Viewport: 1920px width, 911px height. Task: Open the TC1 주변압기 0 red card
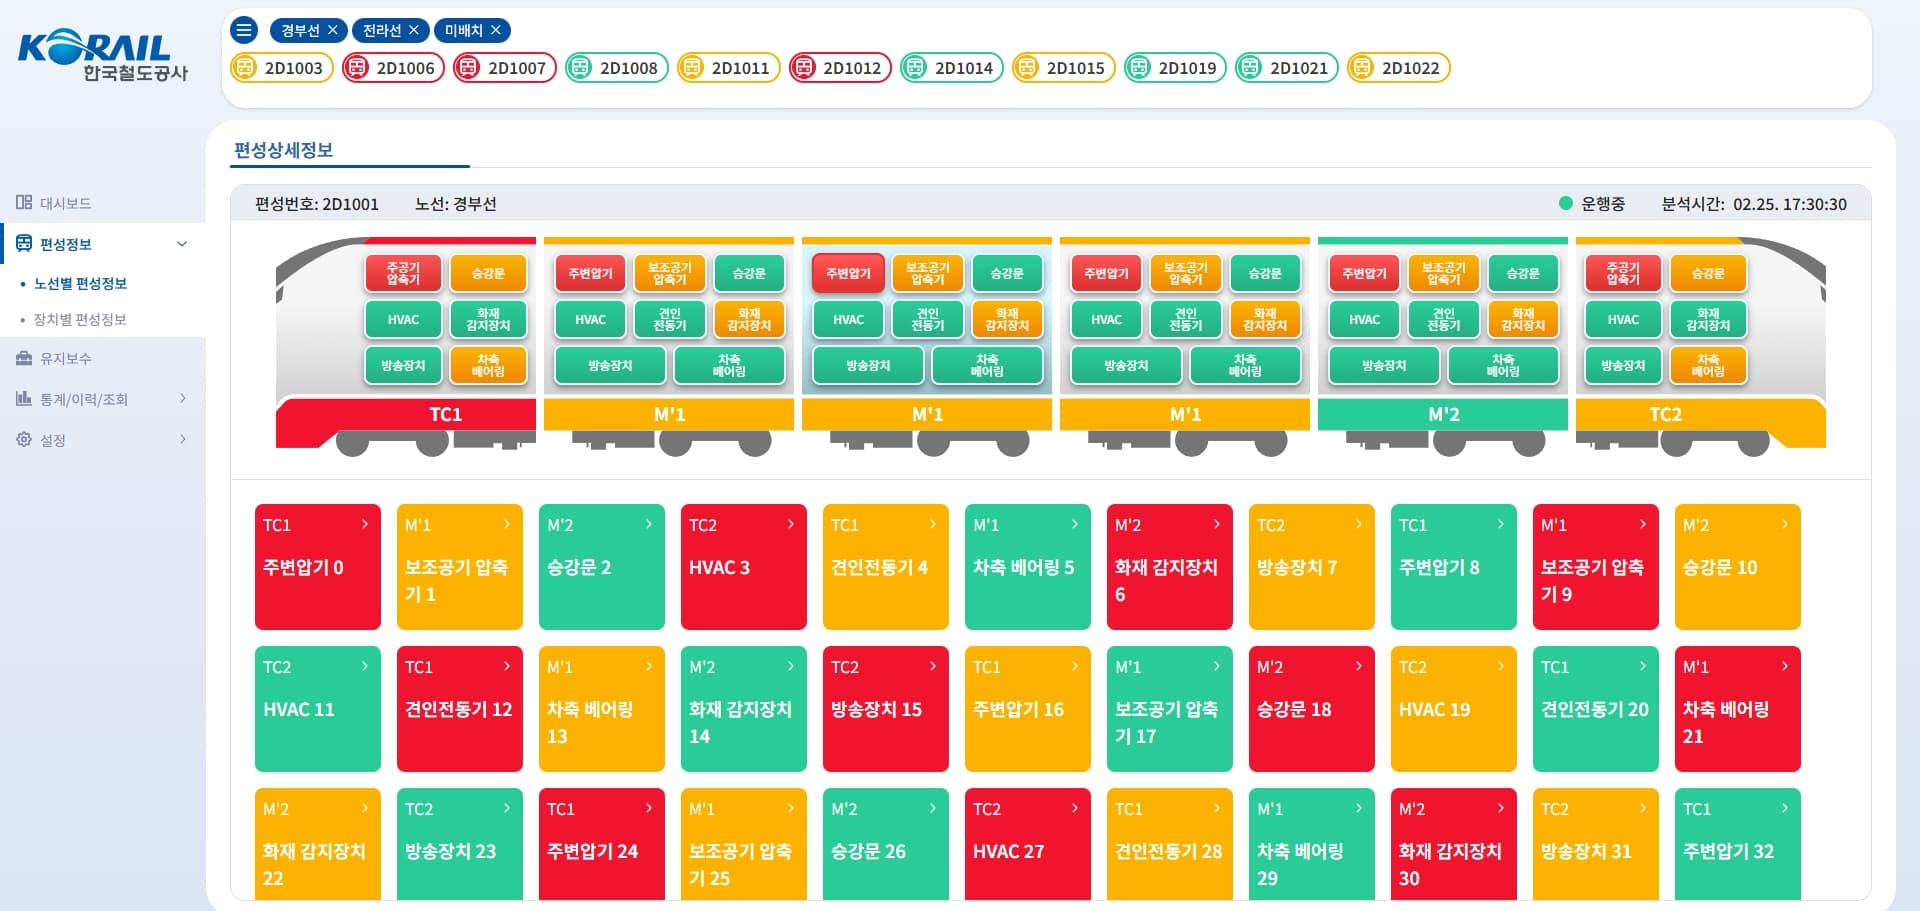pyautogui.click(x=317, y=566)
